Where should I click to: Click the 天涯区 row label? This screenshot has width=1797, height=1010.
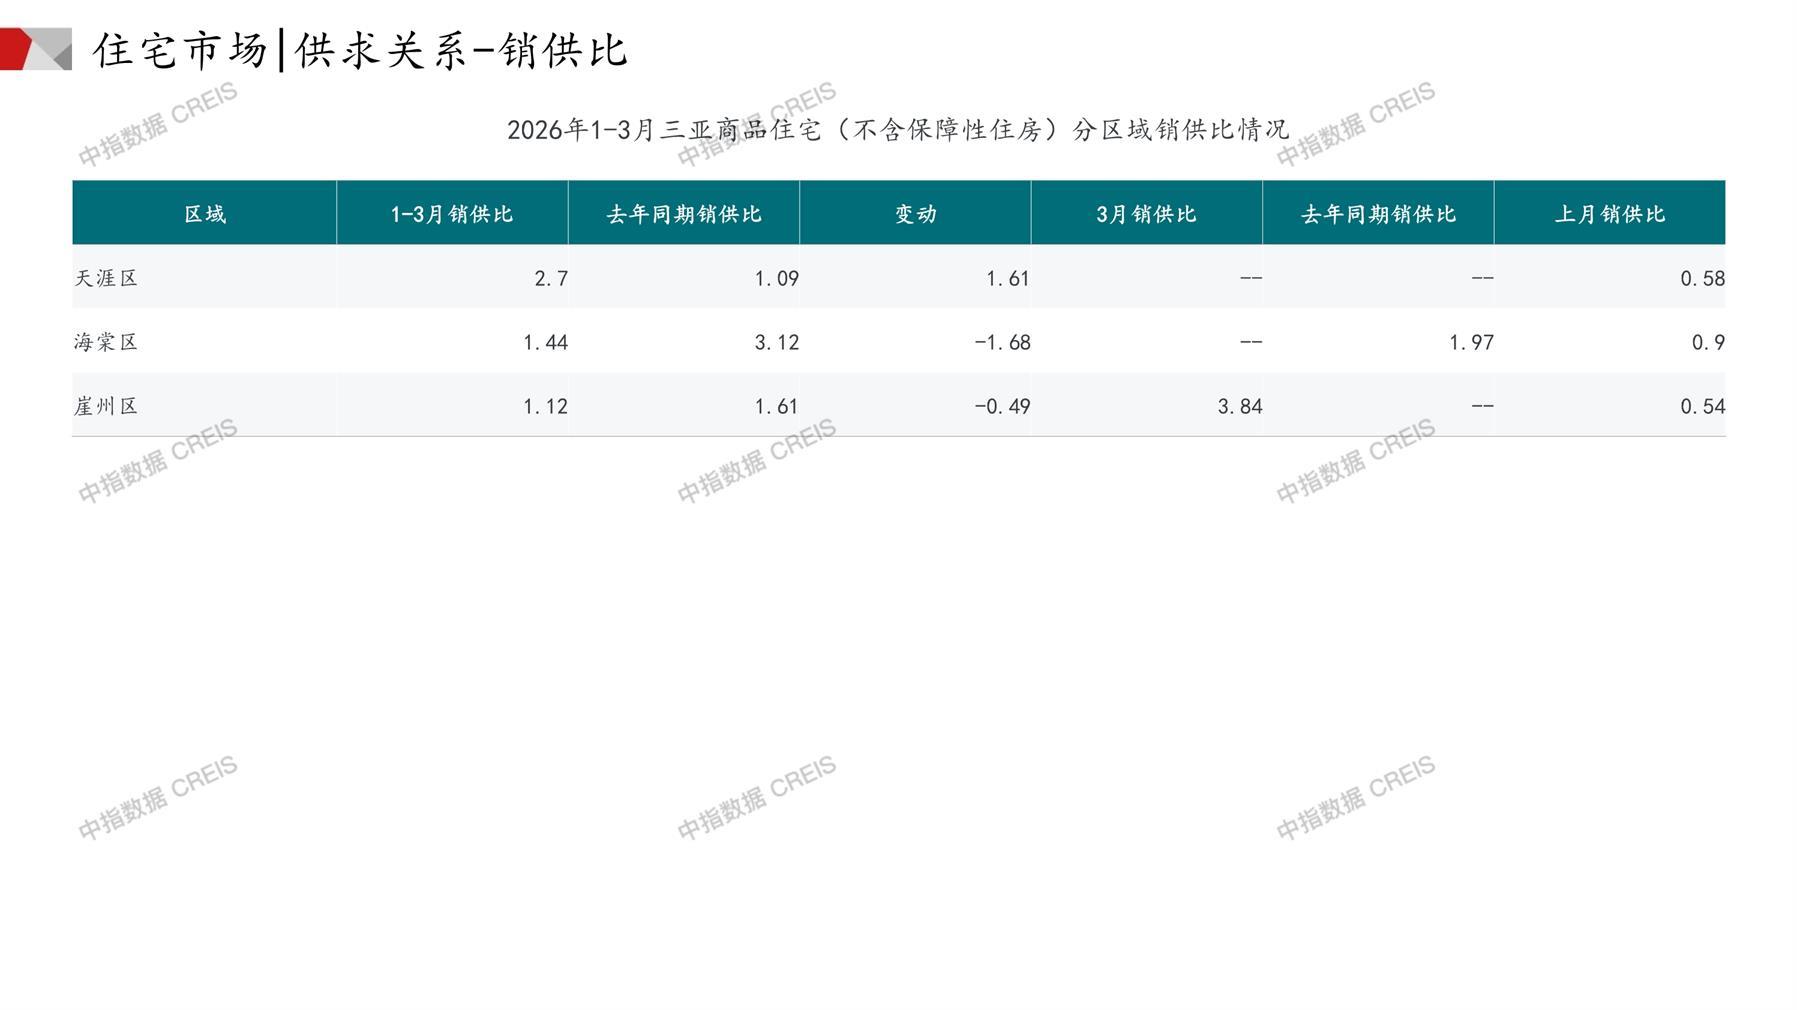click(106, 278)
